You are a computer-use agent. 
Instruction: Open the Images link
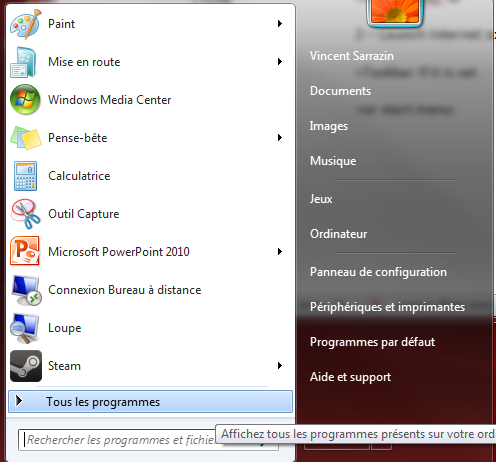[329, 126]
